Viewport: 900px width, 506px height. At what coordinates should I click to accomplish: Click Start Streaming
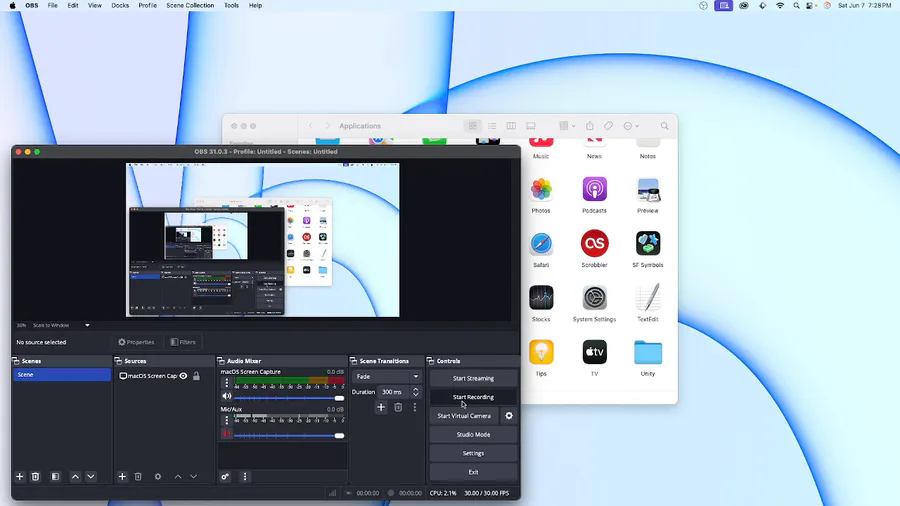point(473,379)
